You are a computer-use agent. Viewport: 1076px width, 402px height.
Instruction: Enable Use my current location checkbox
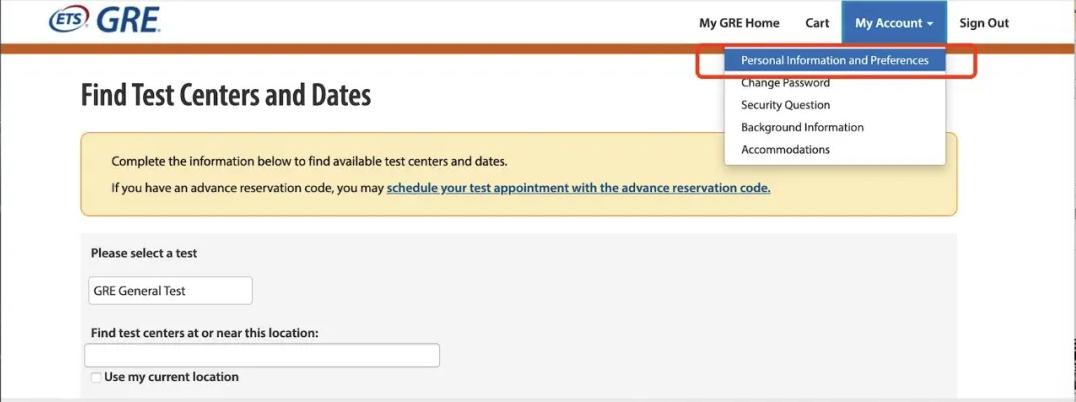coord(96,377)
